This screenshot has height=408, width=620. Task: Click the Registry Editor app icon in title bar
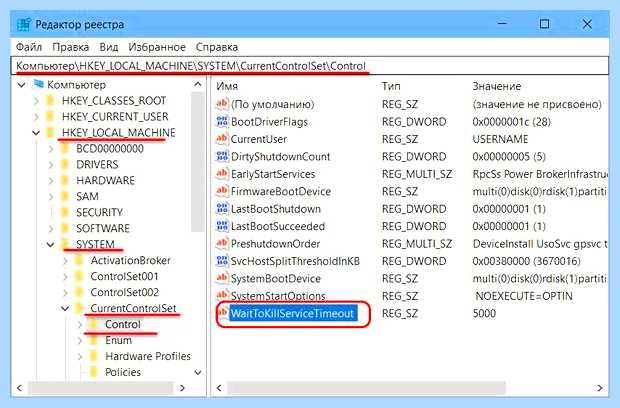24,24
